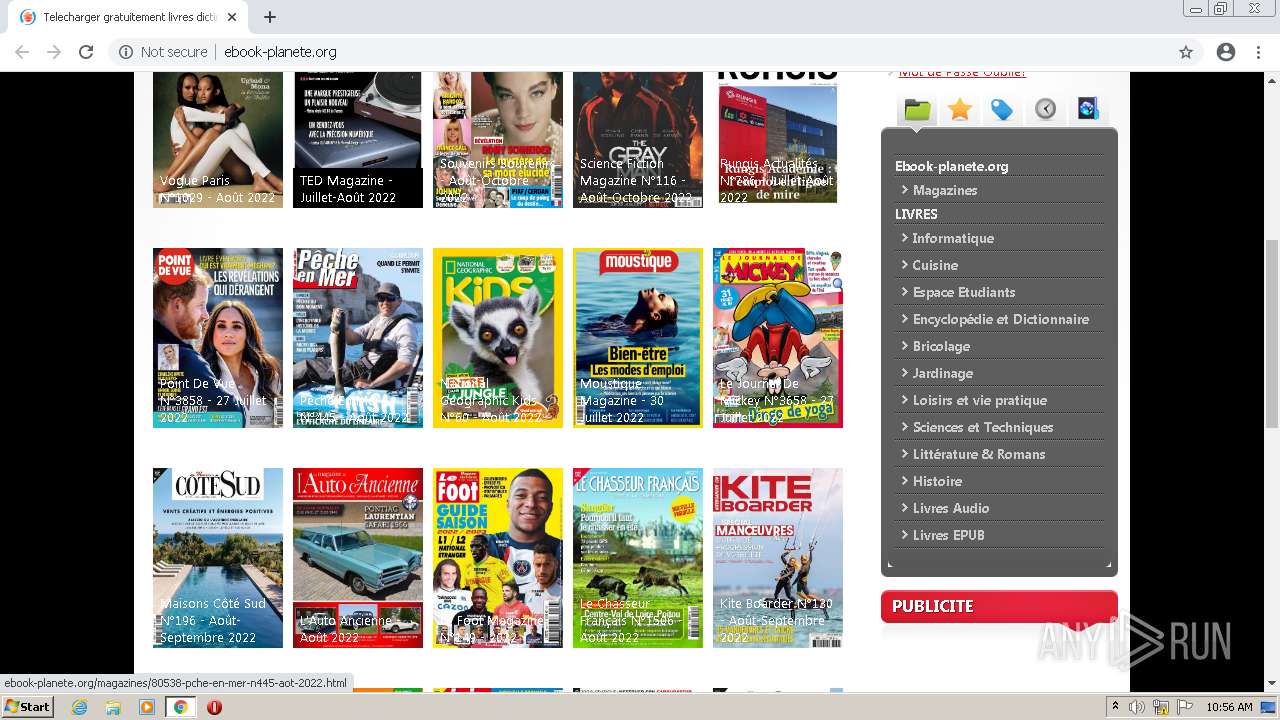Viewport: 1280px width, 720px height.
Task: Open Internet Explorer from taskbar
Action: [x=79, y=707]
